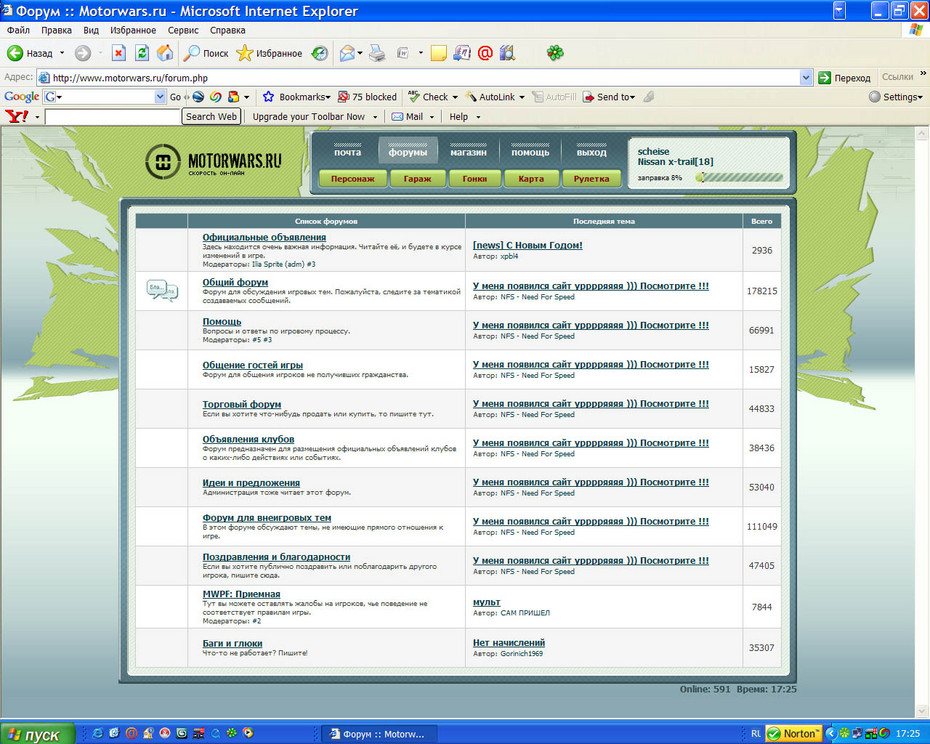Click the Гонки button
The height and width of the screenshot is (744, 930).
pos(474,179)
